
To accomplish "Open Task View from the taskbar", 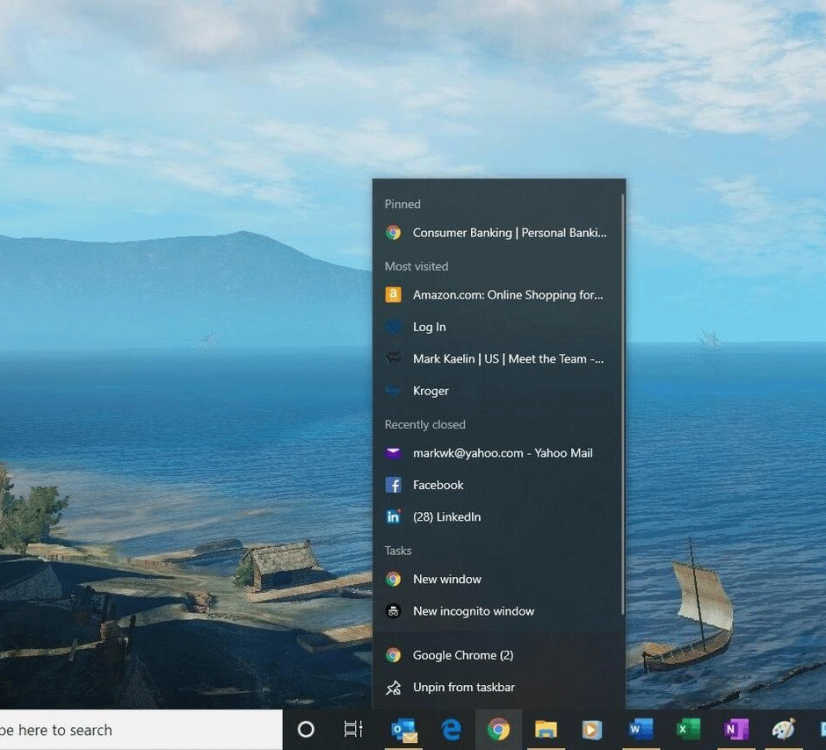I will [x=353, y=729].
